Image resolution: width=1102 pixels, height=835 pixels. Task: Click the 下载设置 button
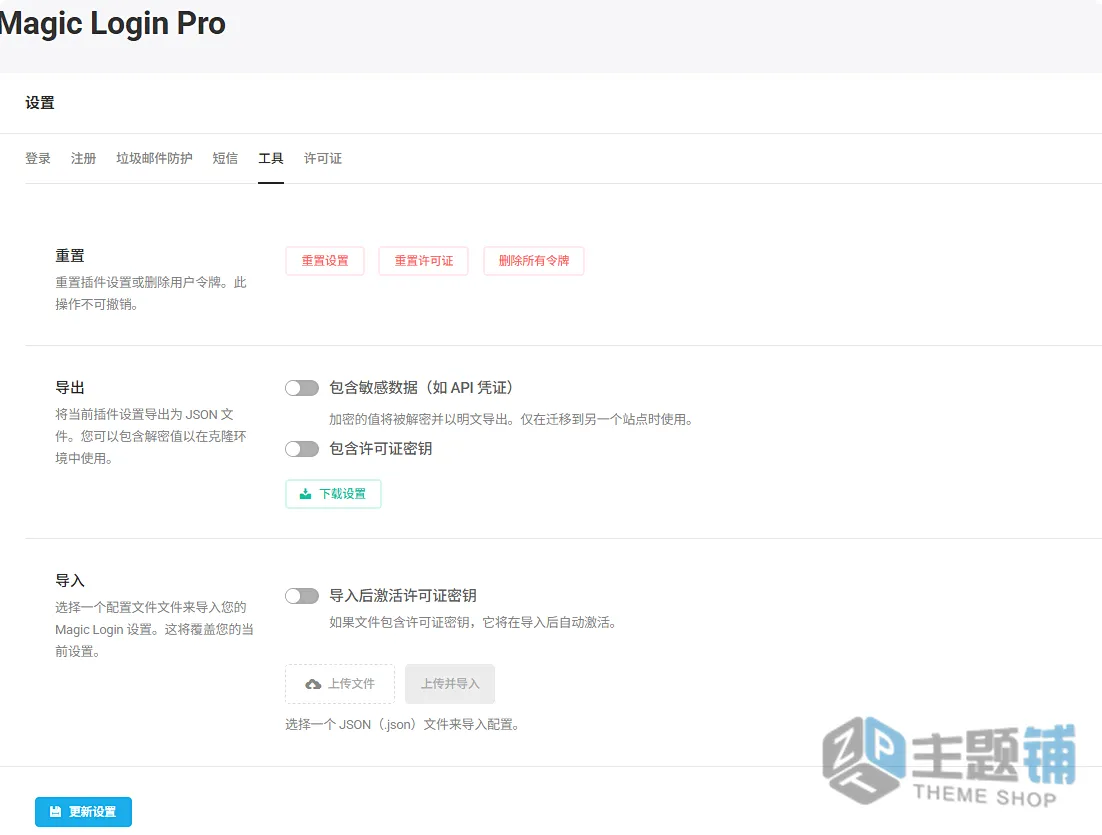pos(333,493)
